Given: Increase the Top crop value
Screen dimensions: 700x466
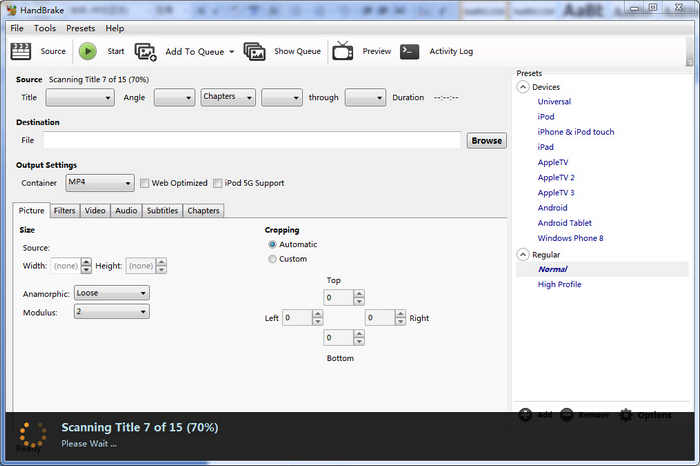Looking at the screenshot, I should point(359,294).
